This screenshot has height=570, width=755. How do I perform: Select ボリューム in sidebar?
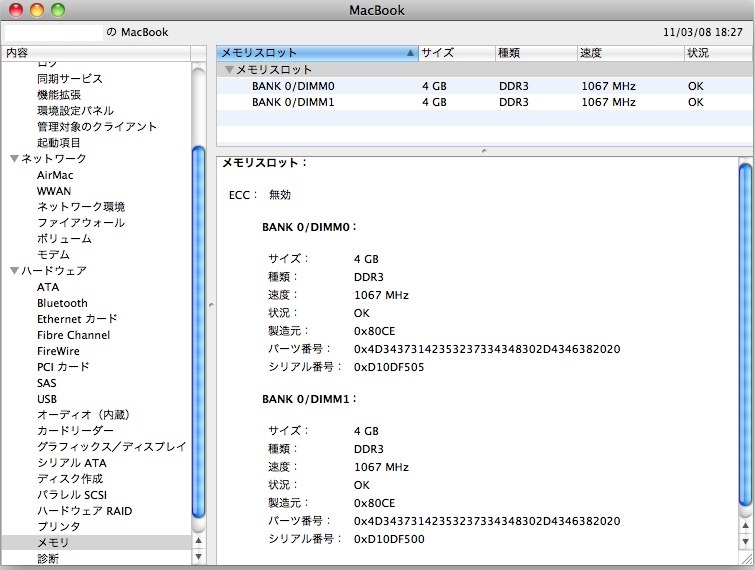pyautogui.click(x=64, y=238)
